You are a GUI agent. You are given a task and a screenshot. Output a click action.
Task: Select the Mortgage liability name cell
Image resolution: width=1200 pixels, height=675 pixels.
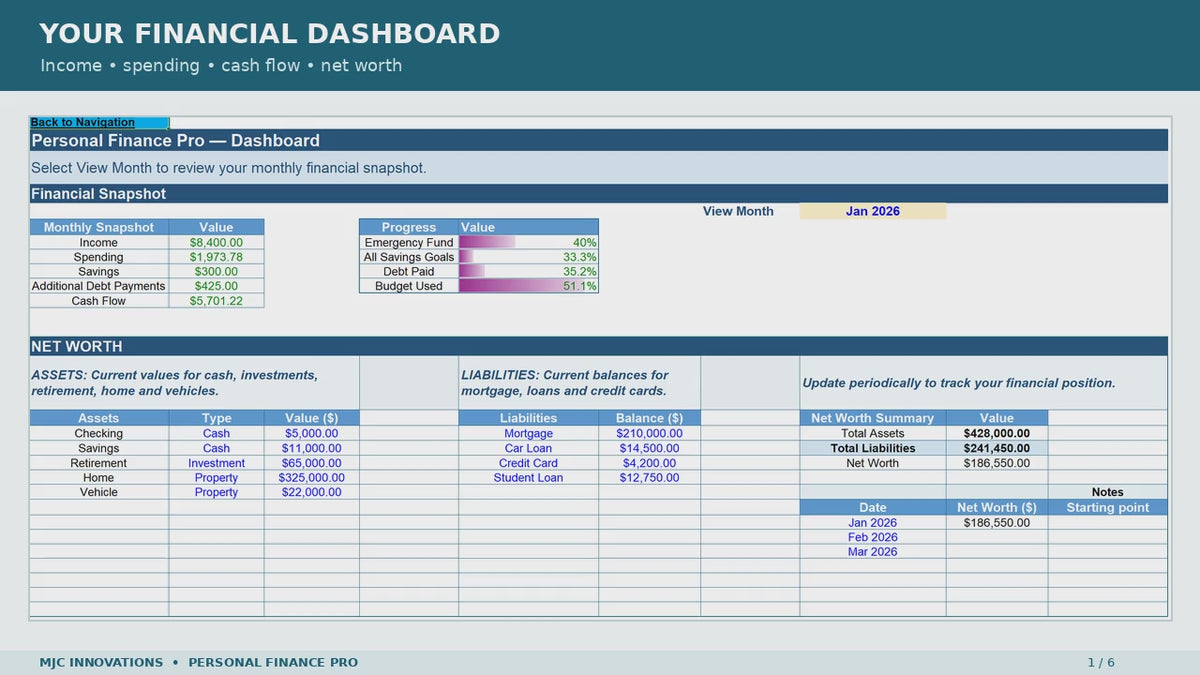tap(528, 433)
